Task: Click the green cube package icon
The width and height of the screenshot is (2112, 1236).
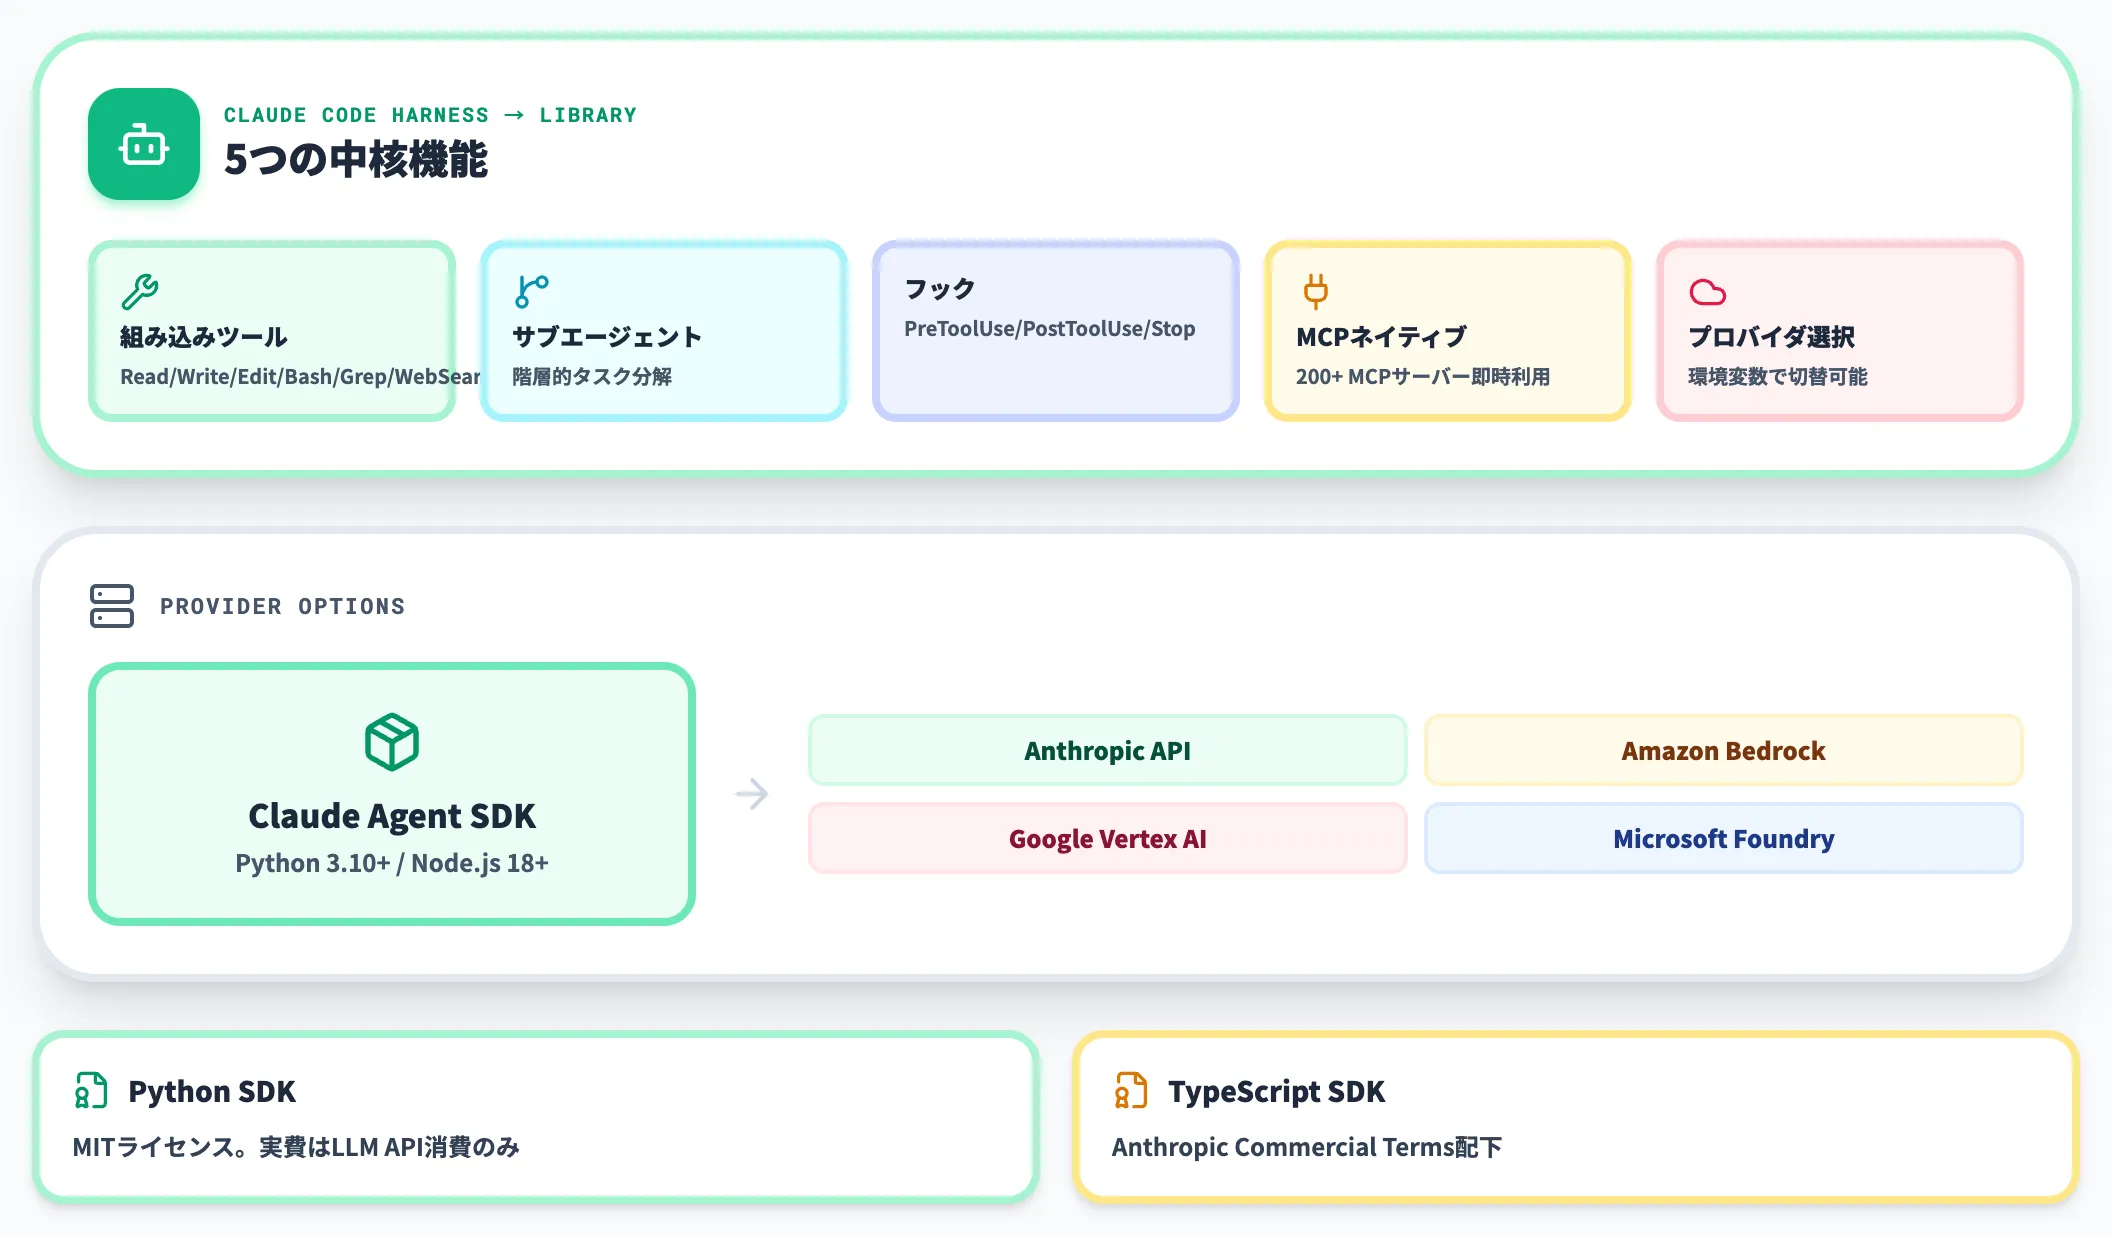Action: [392, 742]
